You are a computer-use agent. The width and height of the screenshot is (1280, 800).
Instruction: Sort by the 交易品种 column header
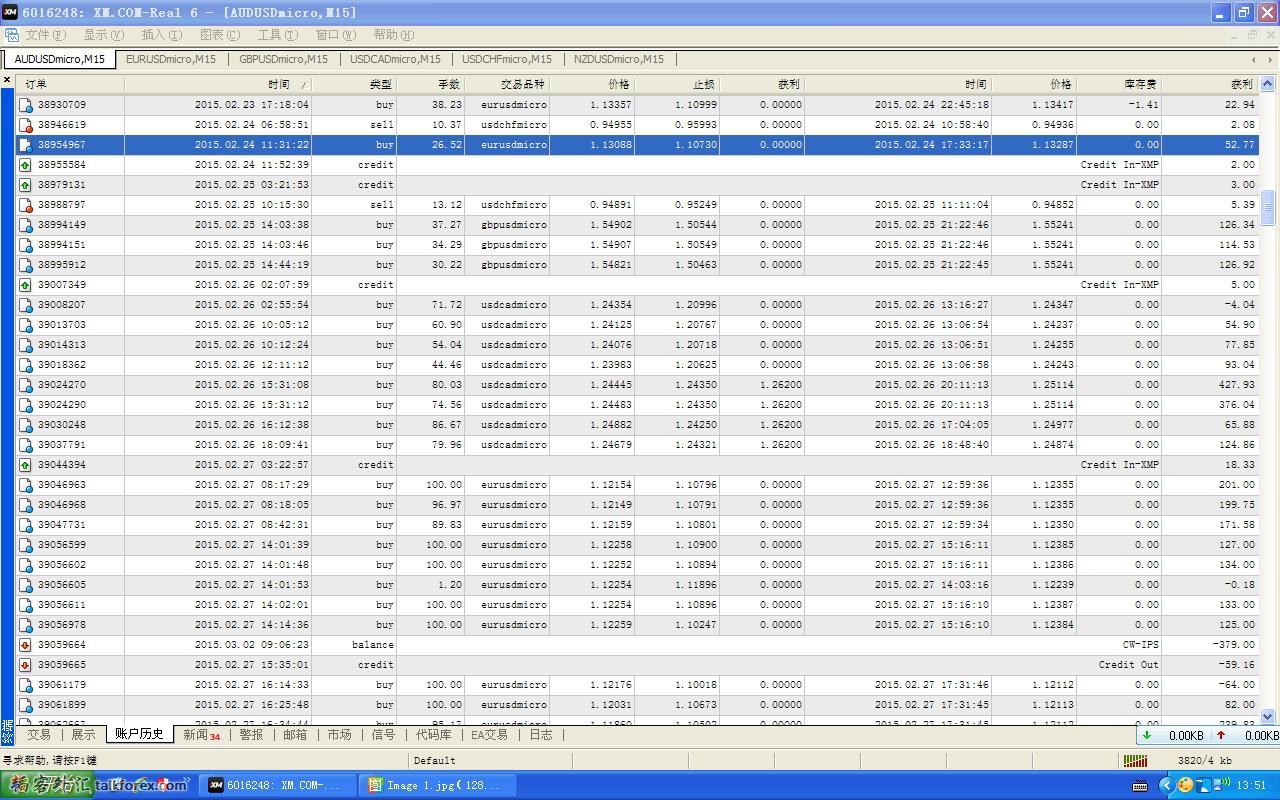click(x=507, y=85)
